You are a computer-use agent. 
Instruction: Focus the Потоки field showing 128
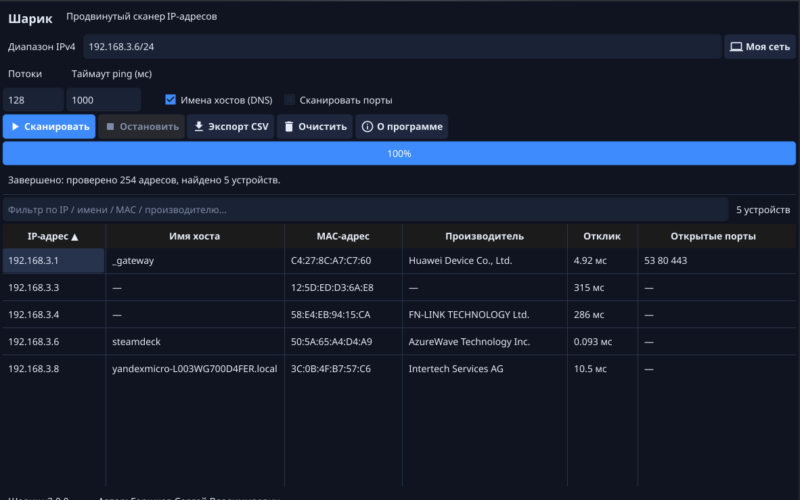tap(34, 100)
